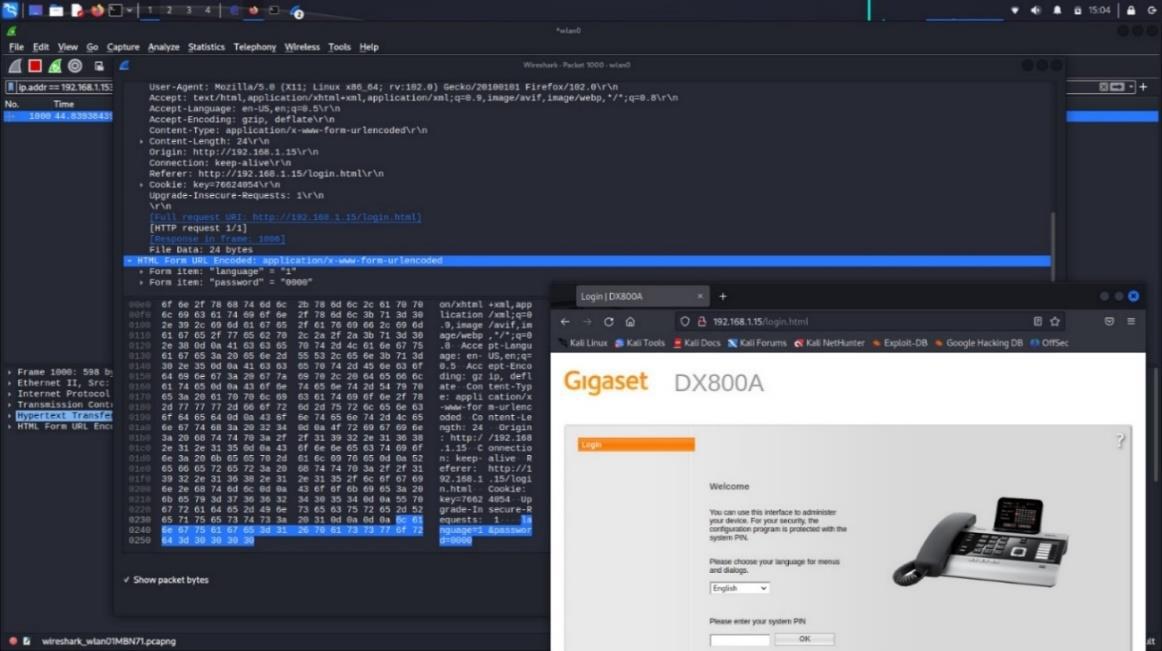Bookmark page with the star icon
Viewport: 1162px width, 651px height.
pos(1055,322)
